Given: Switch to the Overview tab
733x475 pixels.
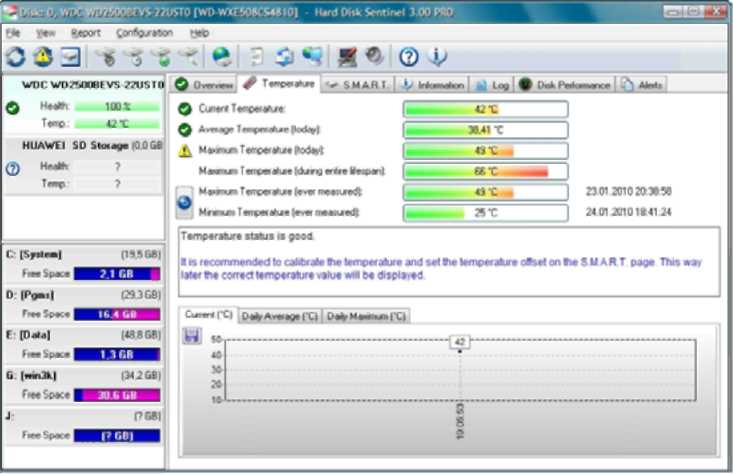Looking at the screenshot, I should pyautogui.click(x=204, y=85).
